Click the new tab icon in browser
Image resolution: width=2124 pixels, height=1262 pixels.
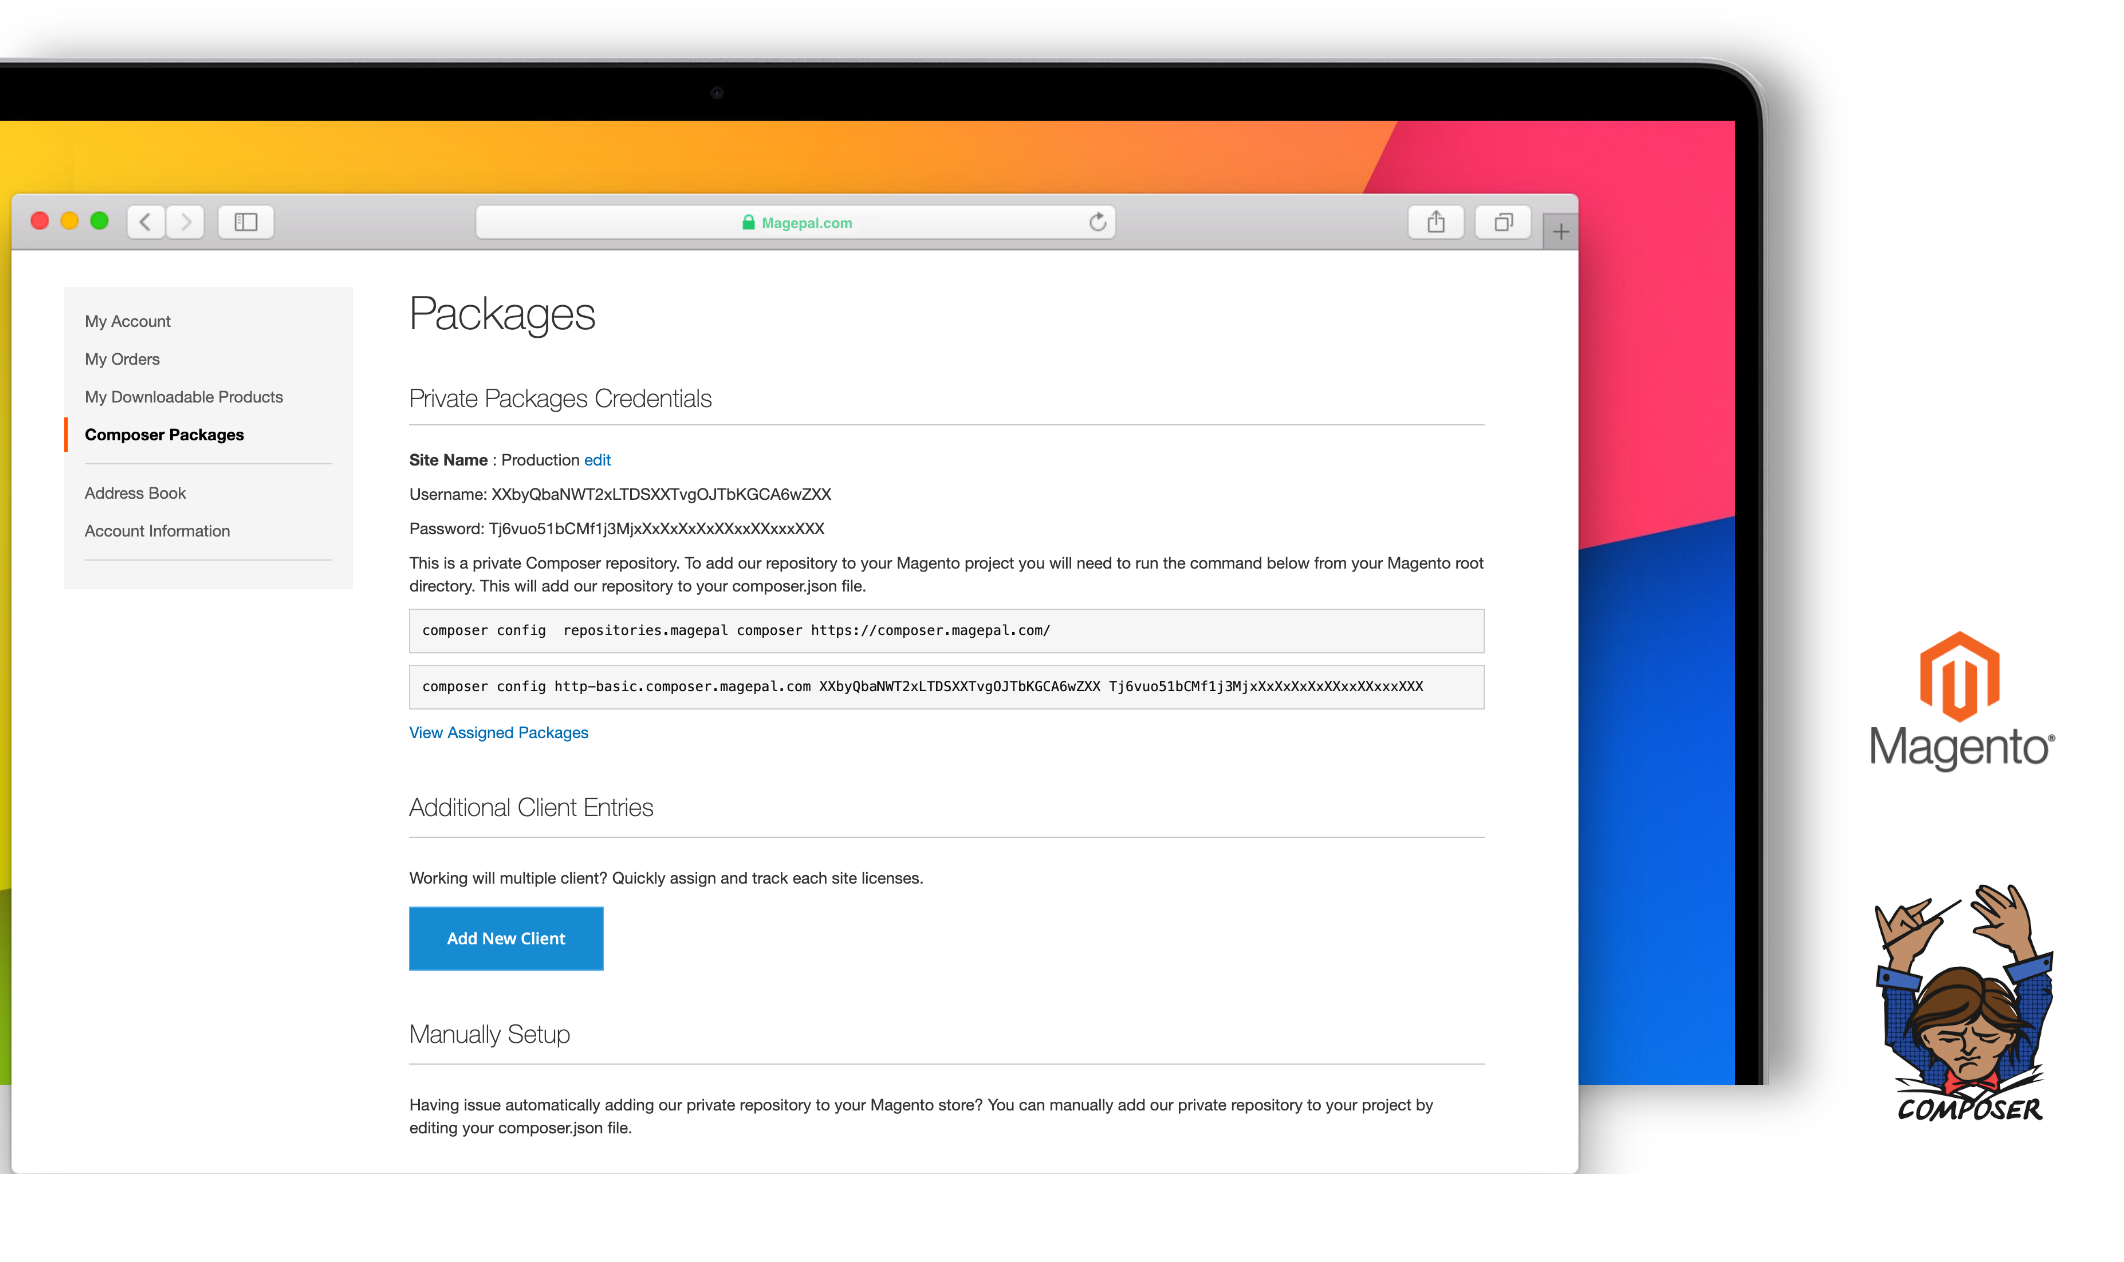(1561, 230)
